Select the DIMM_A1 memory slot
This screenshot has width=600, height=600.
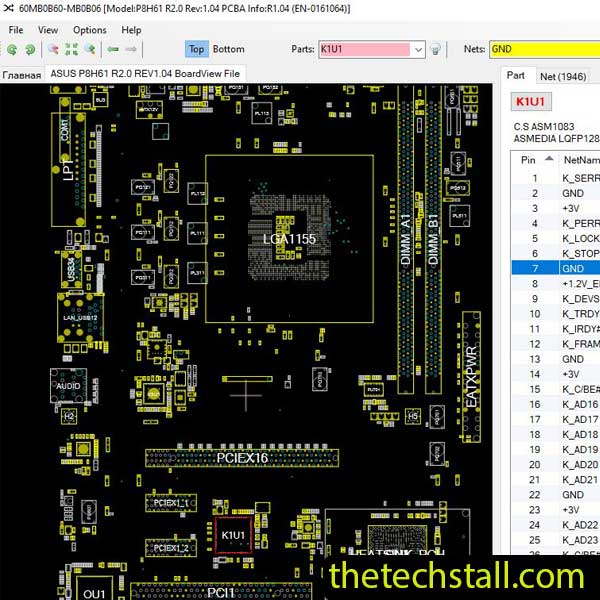pos(405,239)
